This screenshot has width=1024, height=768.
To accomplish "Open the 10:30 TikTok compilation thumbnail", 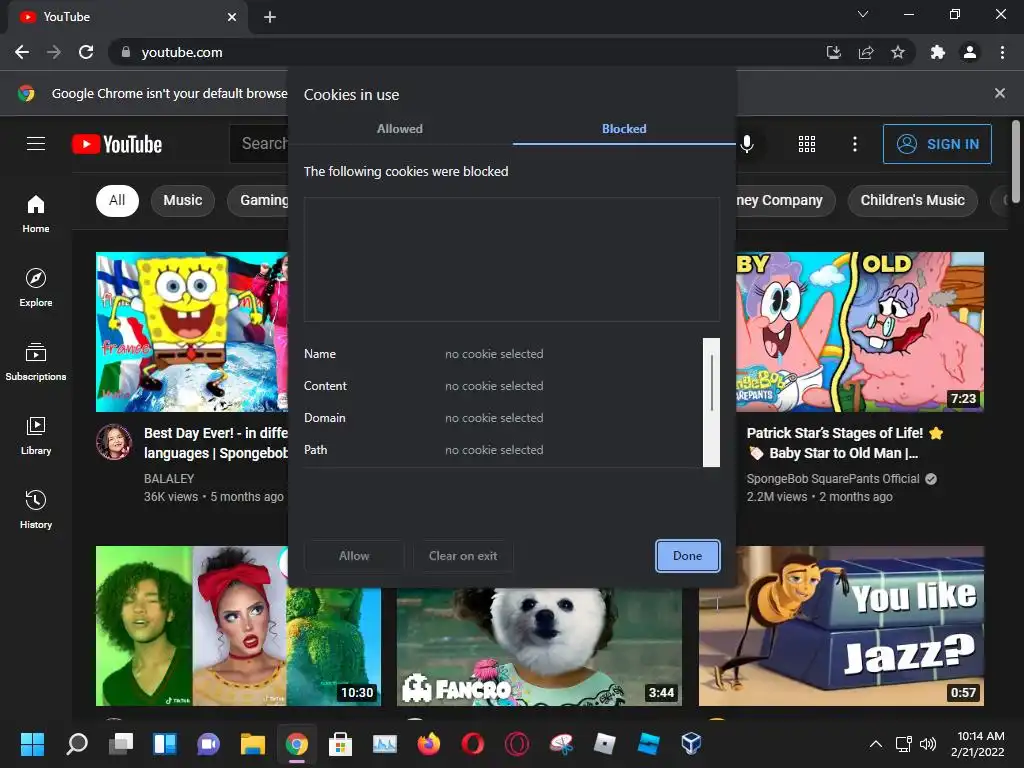I will (238, 626).
